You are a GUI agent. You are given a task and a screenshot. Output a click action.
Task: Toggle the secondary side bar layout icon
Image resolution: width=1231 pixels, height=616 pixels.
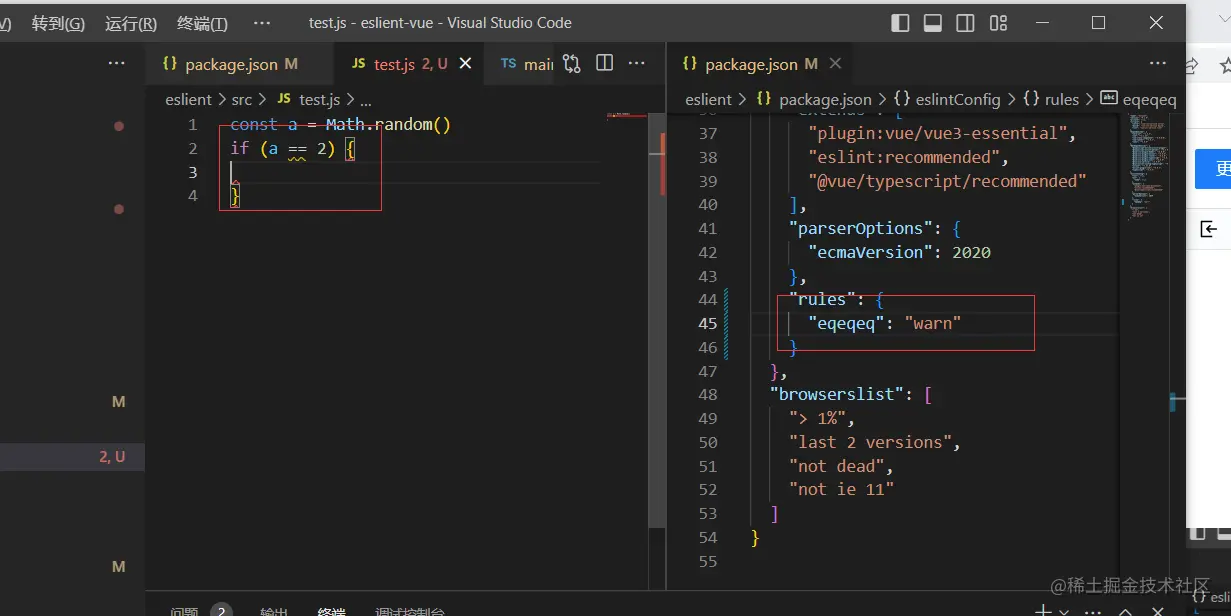pyautogui.click(x=965, y=23)
